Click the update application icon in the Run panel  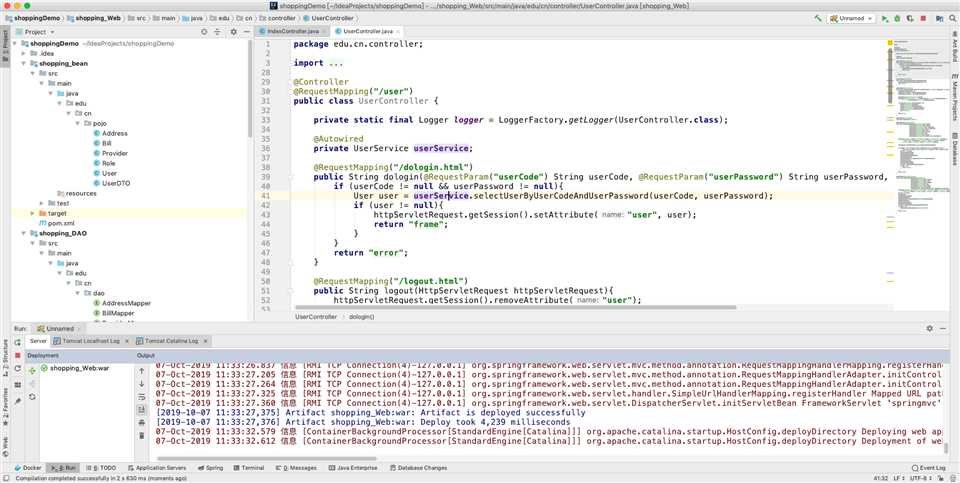[x=18, y=369]
